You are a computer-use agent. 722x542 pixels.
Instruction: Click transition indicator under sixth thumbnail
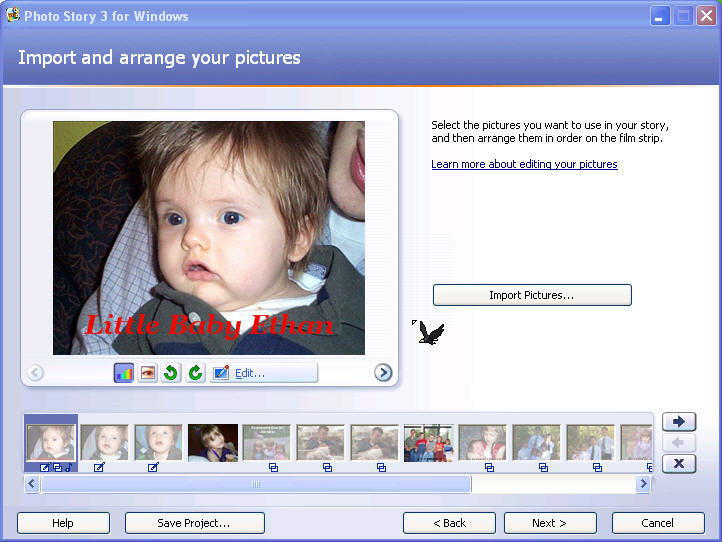click(327, 468)
